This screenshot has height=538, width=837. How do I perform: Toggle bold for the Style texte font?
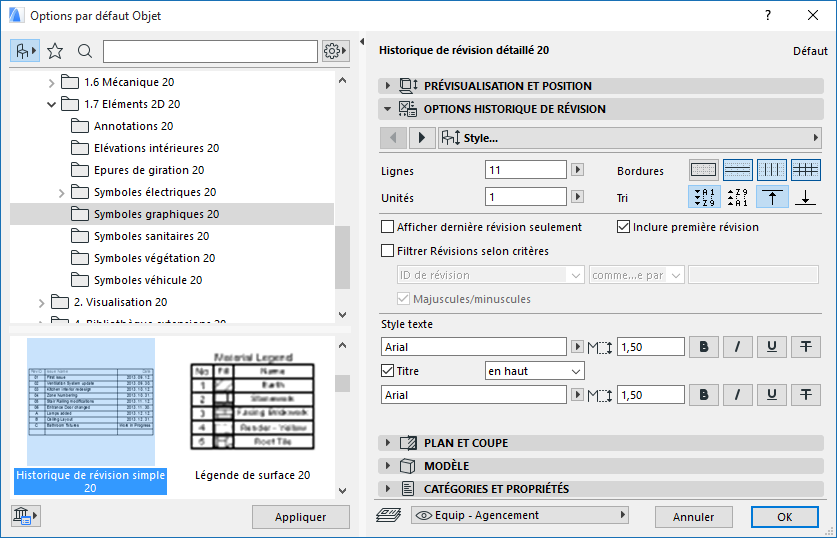pos(704,347)
